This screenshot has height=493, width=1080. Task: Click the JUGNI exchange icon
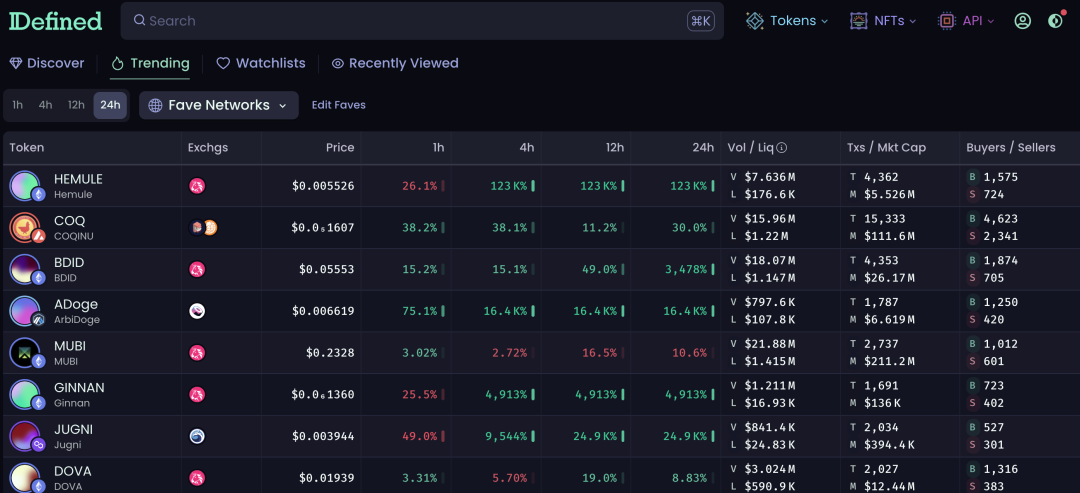197,436
